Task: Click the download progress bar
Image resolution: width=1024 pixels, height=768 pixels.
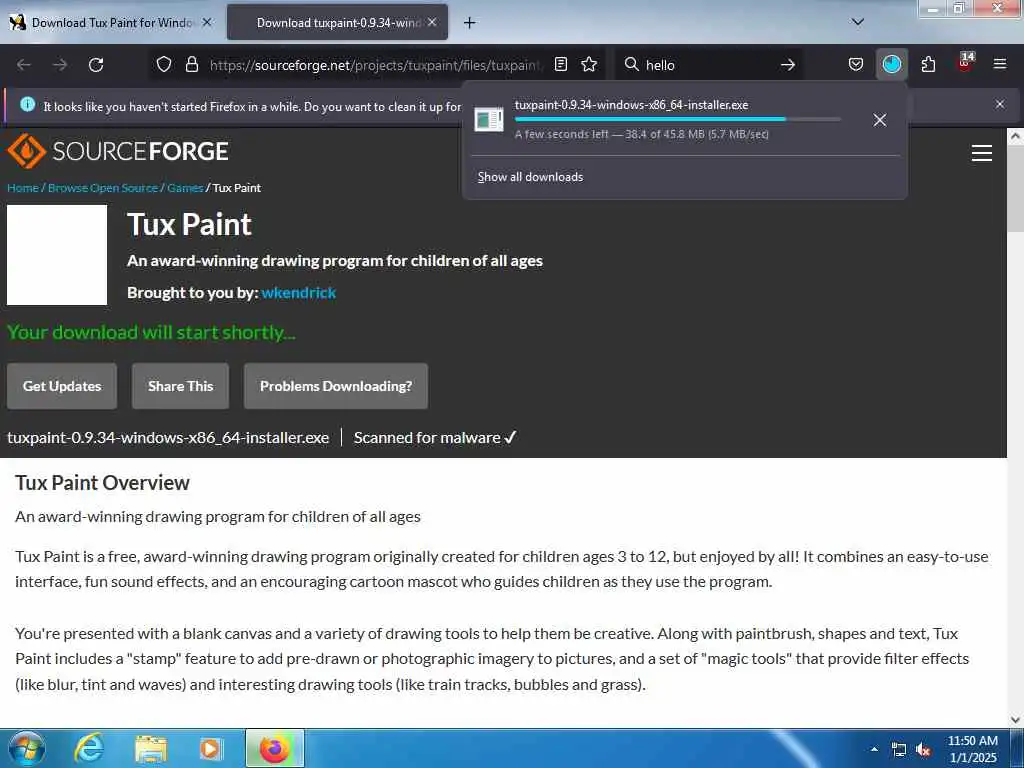Action: pyautogui.click(x=677, y=120)
